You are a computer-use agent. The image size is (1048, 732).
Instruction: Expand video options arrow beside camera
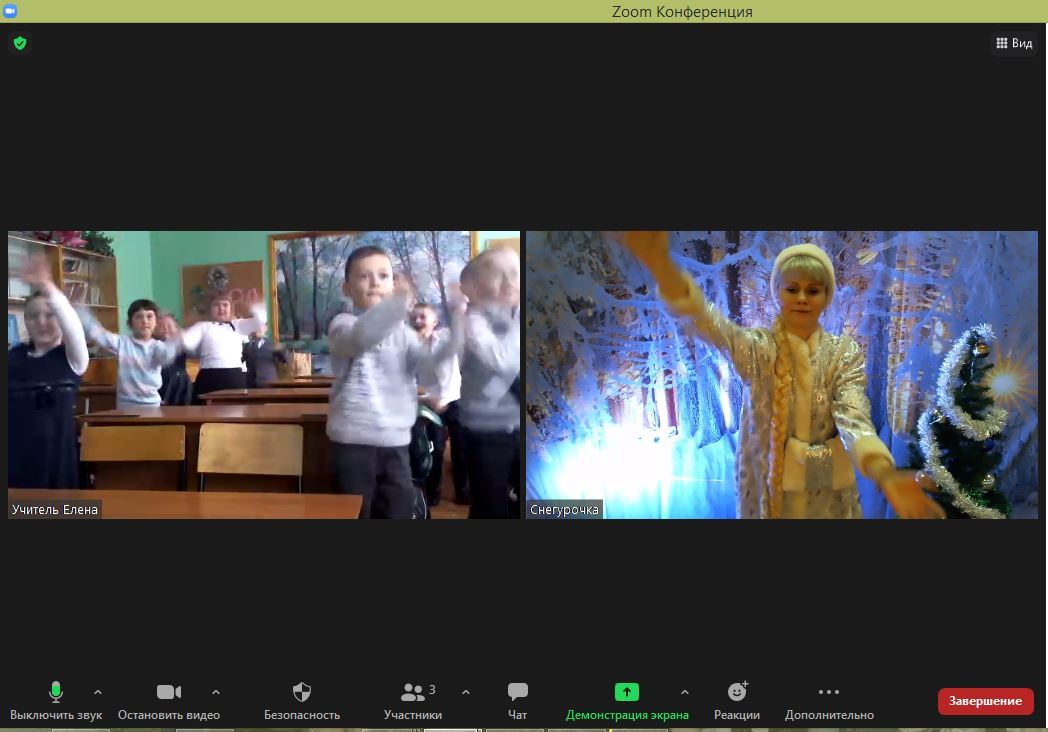click(x=216, y=693)
